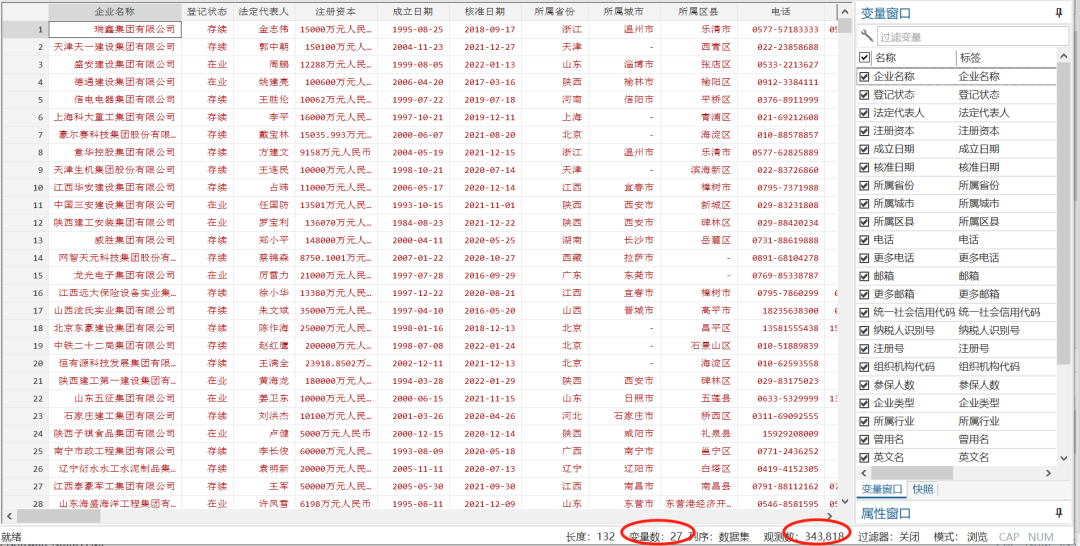
Task: Click 观测数: 343,818 in status bar
Action: (804, 537)
